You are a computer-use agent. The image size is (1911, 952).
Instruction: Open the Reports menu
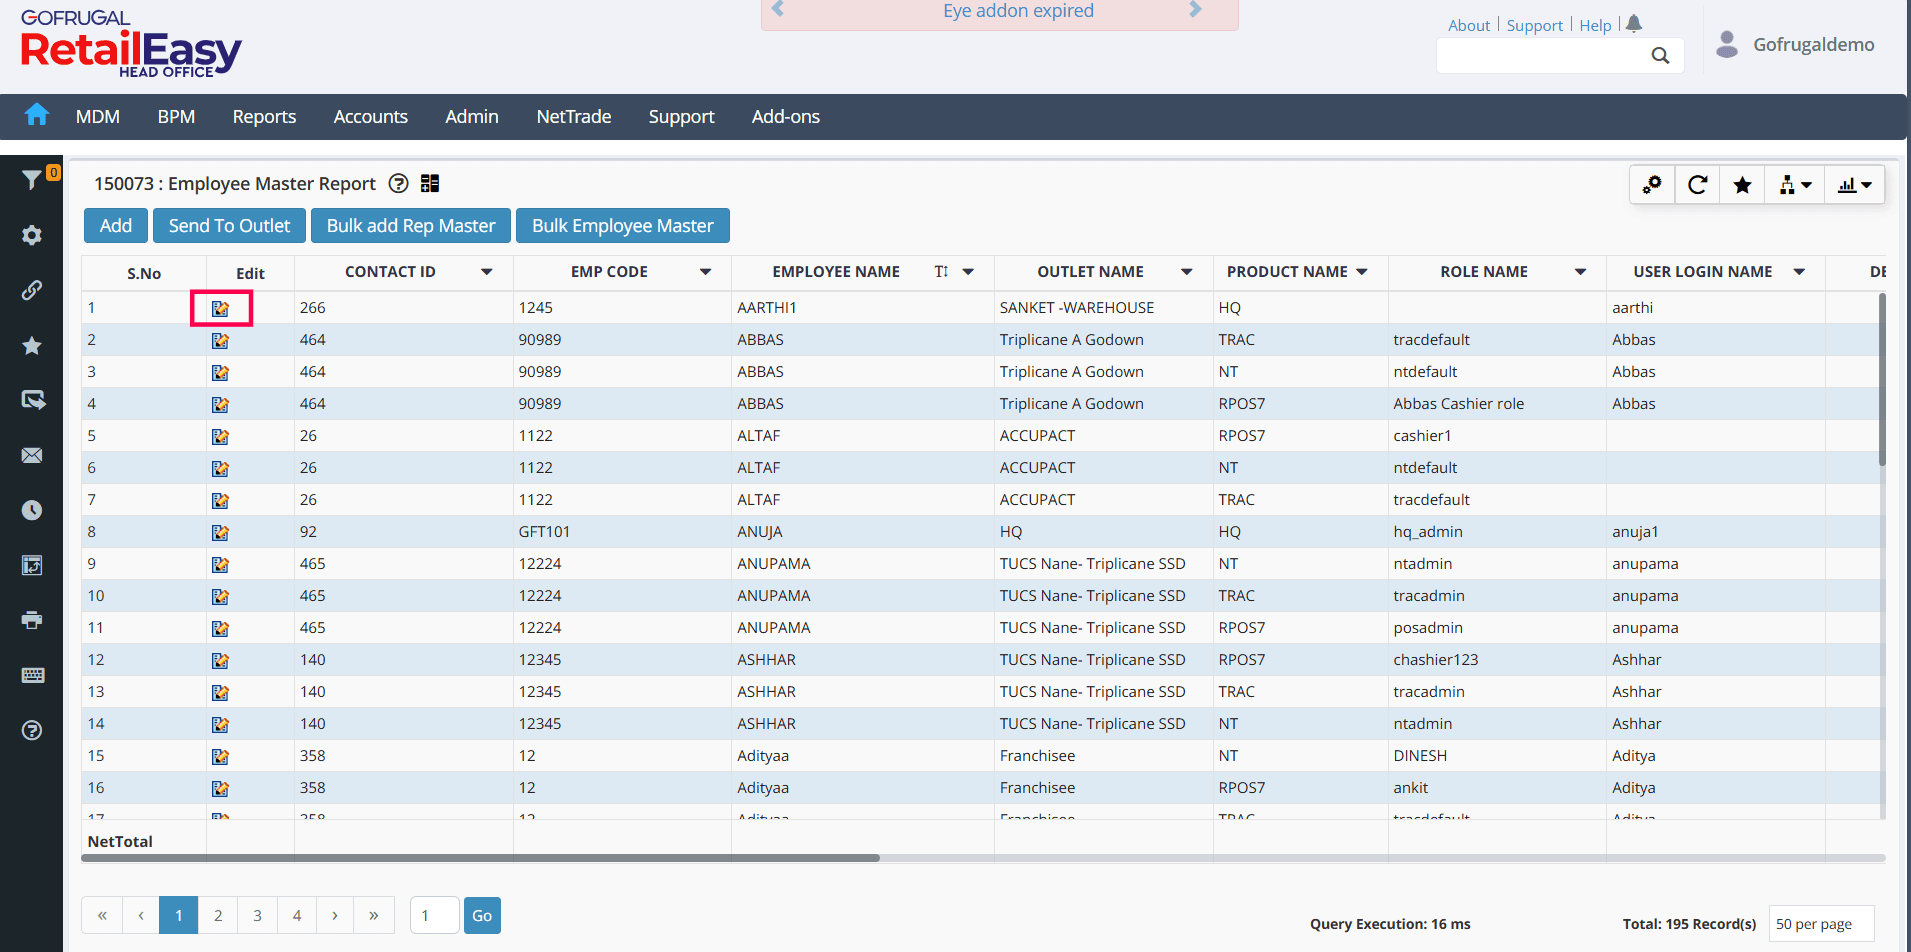pos(264,117)
